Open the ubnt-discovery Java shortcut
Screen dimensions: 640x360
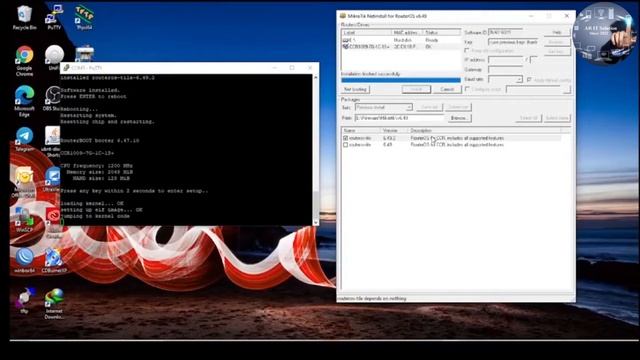(52, 141)
